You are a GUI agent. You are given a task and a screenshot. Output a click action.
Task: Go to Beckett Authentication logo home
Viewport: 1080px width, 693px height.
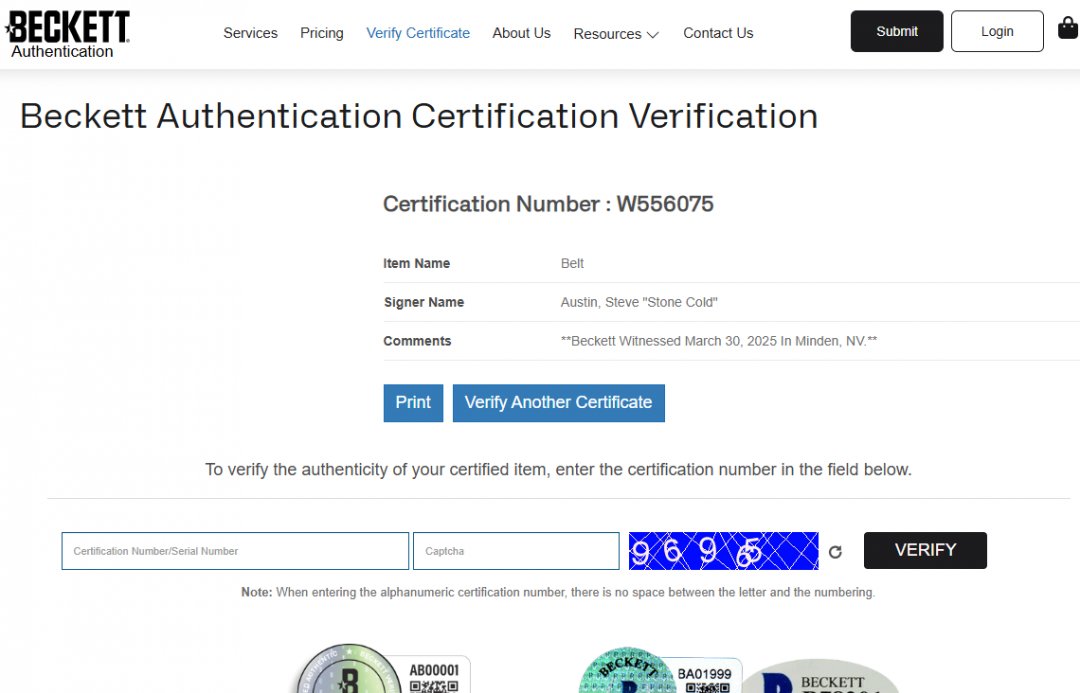(x=67, y=34)
